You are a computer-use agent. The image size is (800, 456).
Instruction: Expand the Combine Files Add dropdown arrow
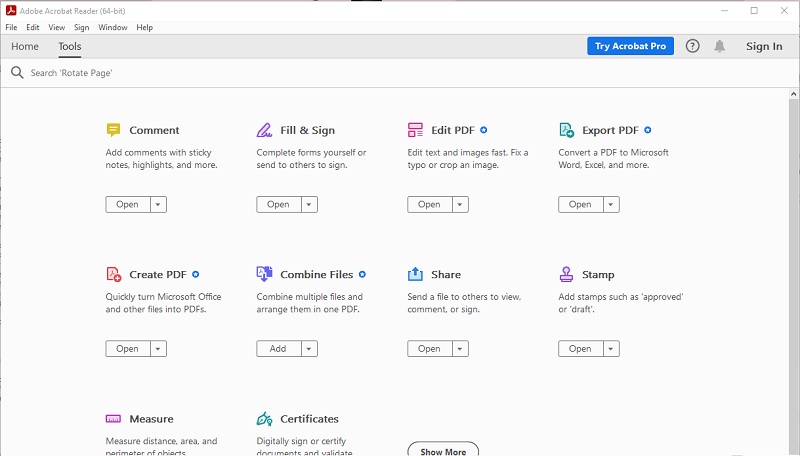click(x=309, y=349)
